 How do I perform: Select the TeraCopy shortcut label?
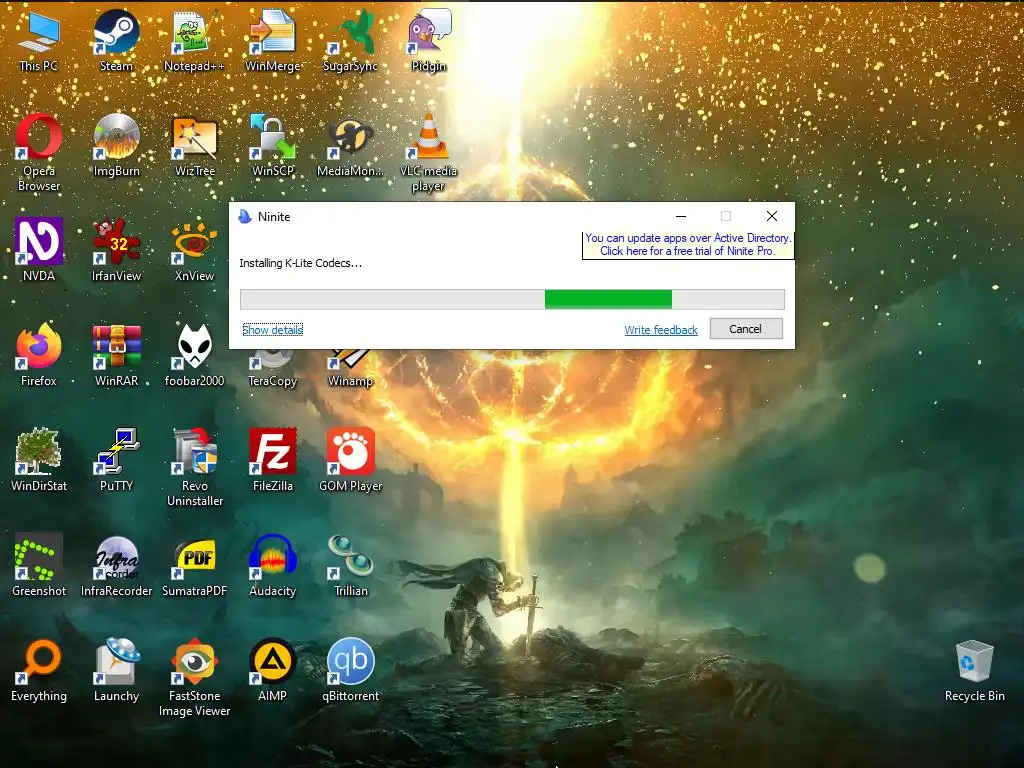coord(272,381)
